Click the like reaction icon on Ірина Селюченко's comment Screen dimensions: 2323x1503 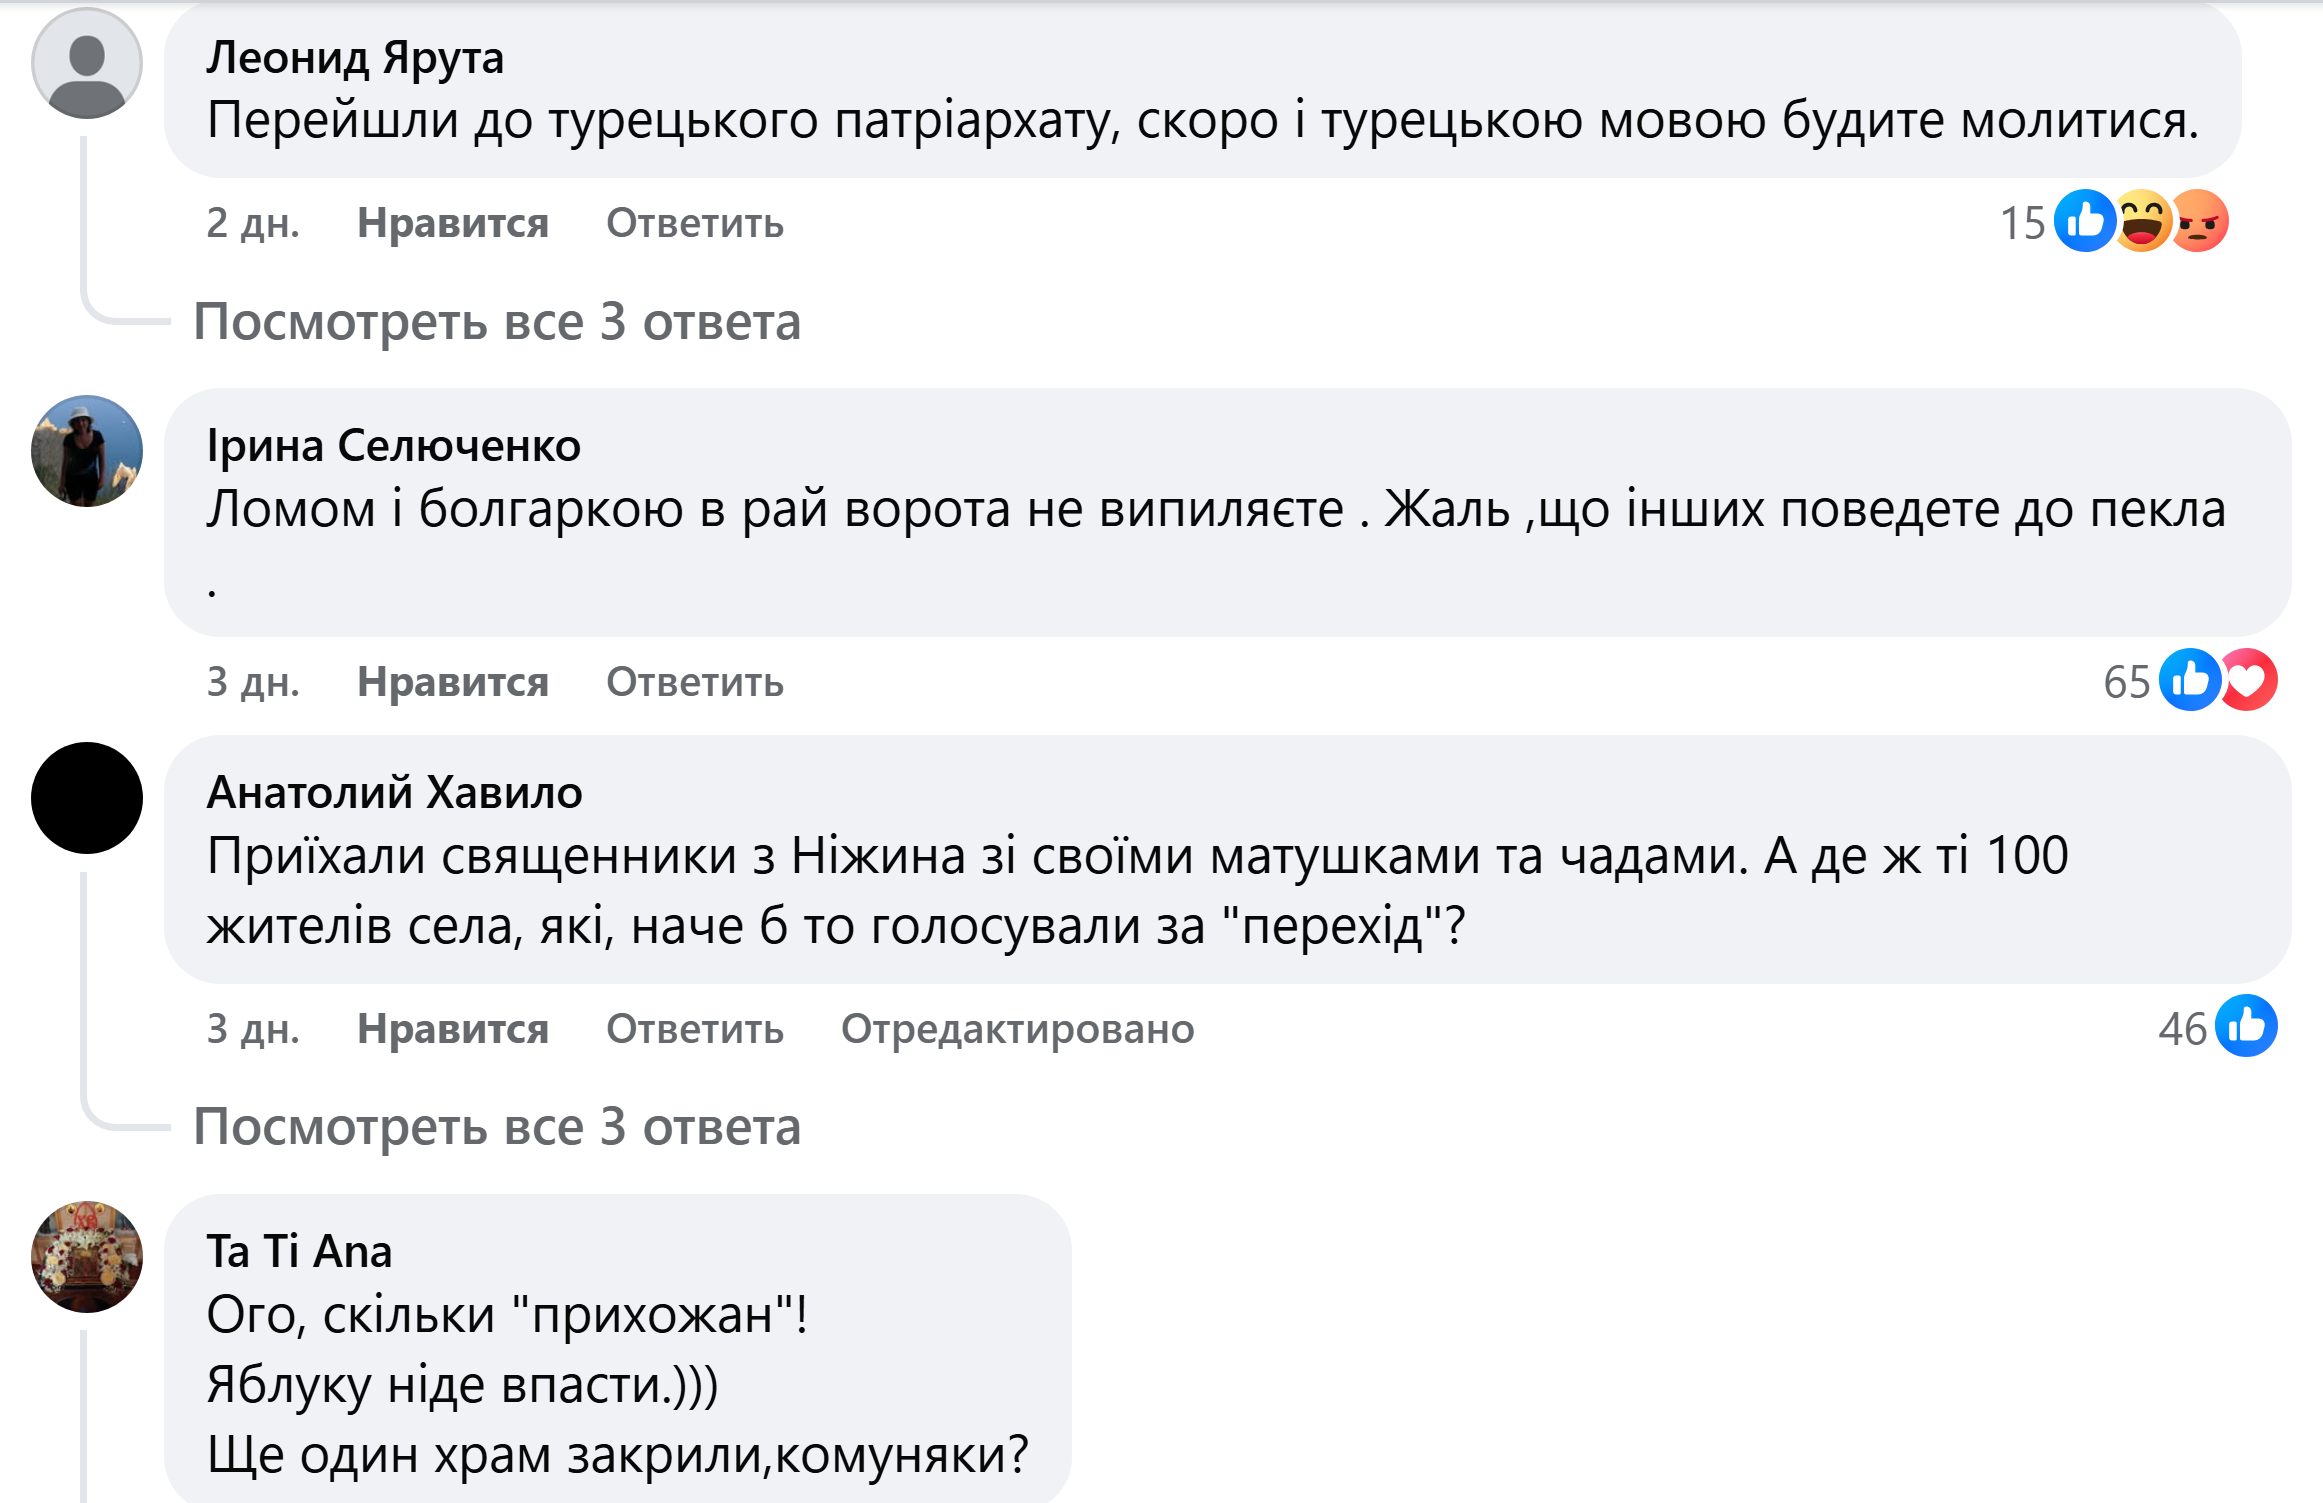click(2189, 680)
